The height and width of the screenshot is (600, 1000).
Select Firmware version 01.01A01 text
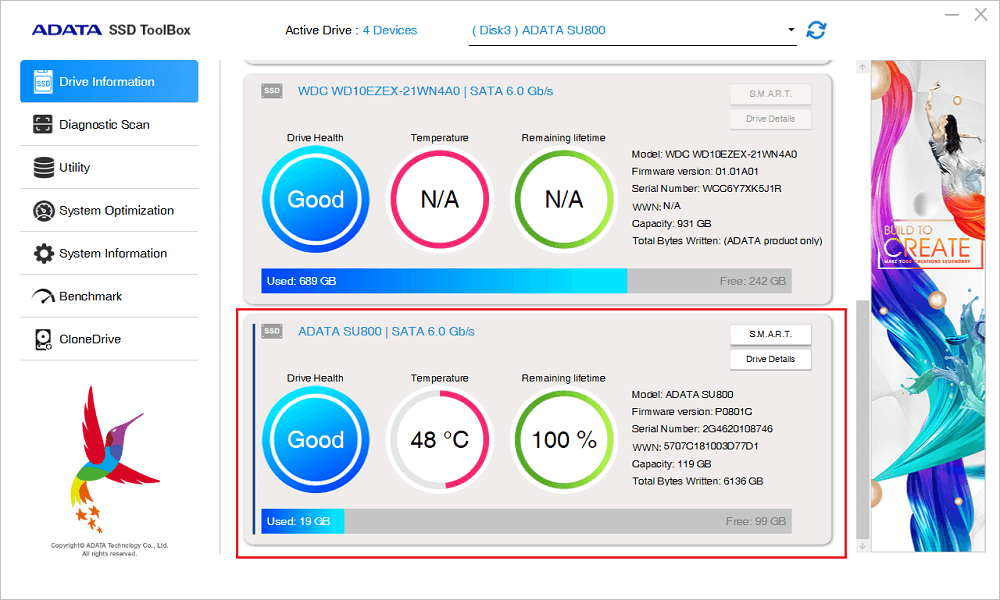tap(695, 172)
